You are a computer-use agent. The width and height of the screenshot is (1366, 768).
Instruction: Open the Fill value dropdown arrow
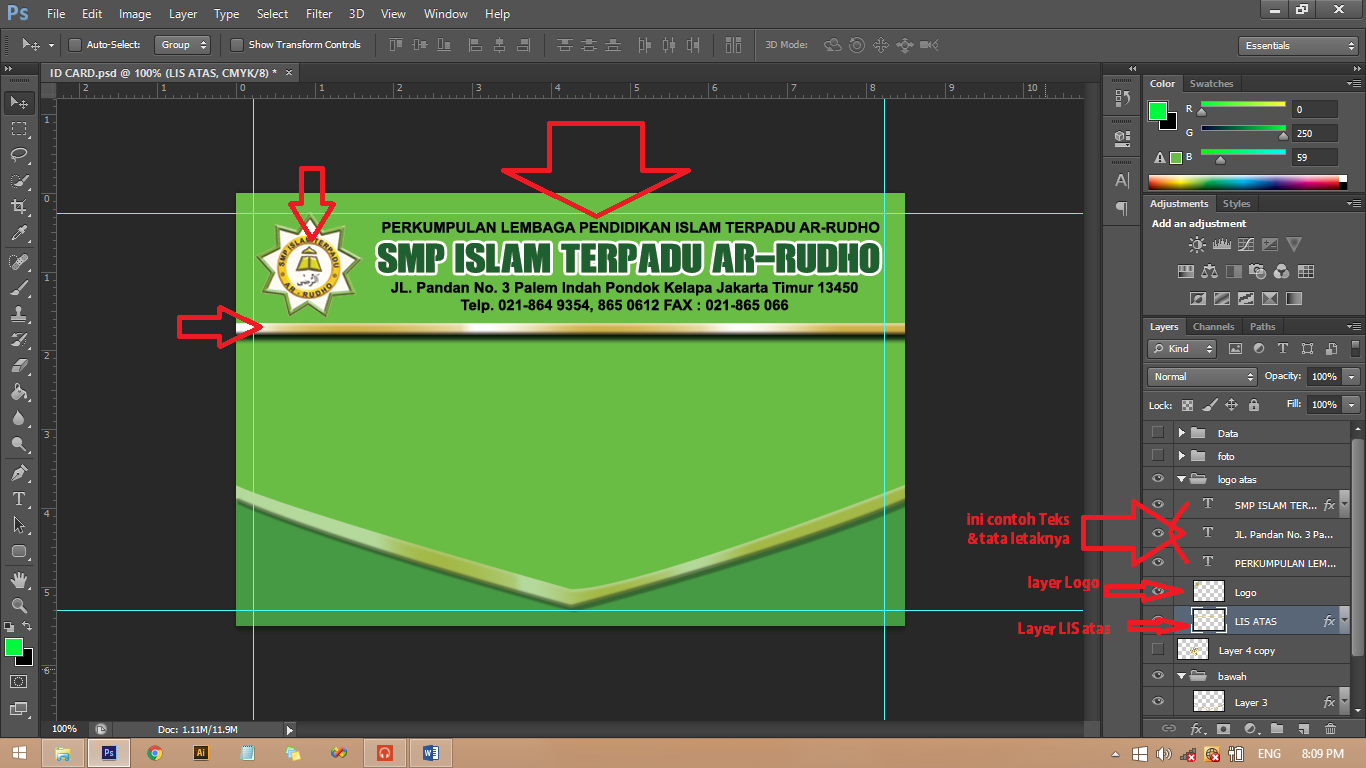(1351, 405)
